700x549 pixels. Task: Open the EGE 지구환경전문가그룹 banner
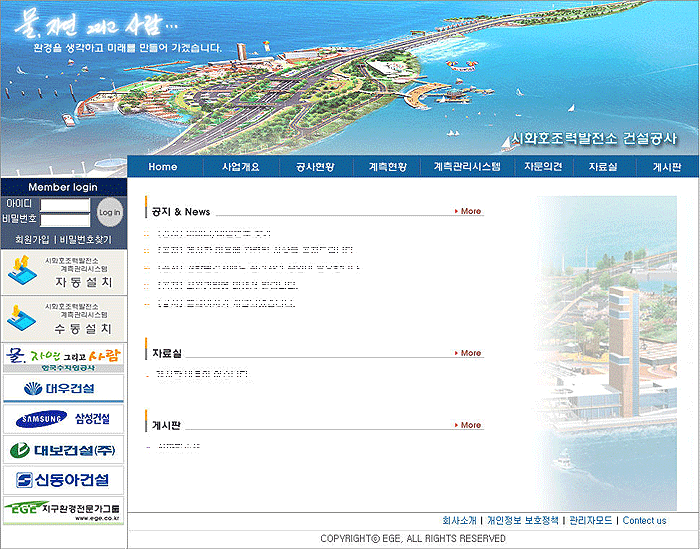click(63, 510)
